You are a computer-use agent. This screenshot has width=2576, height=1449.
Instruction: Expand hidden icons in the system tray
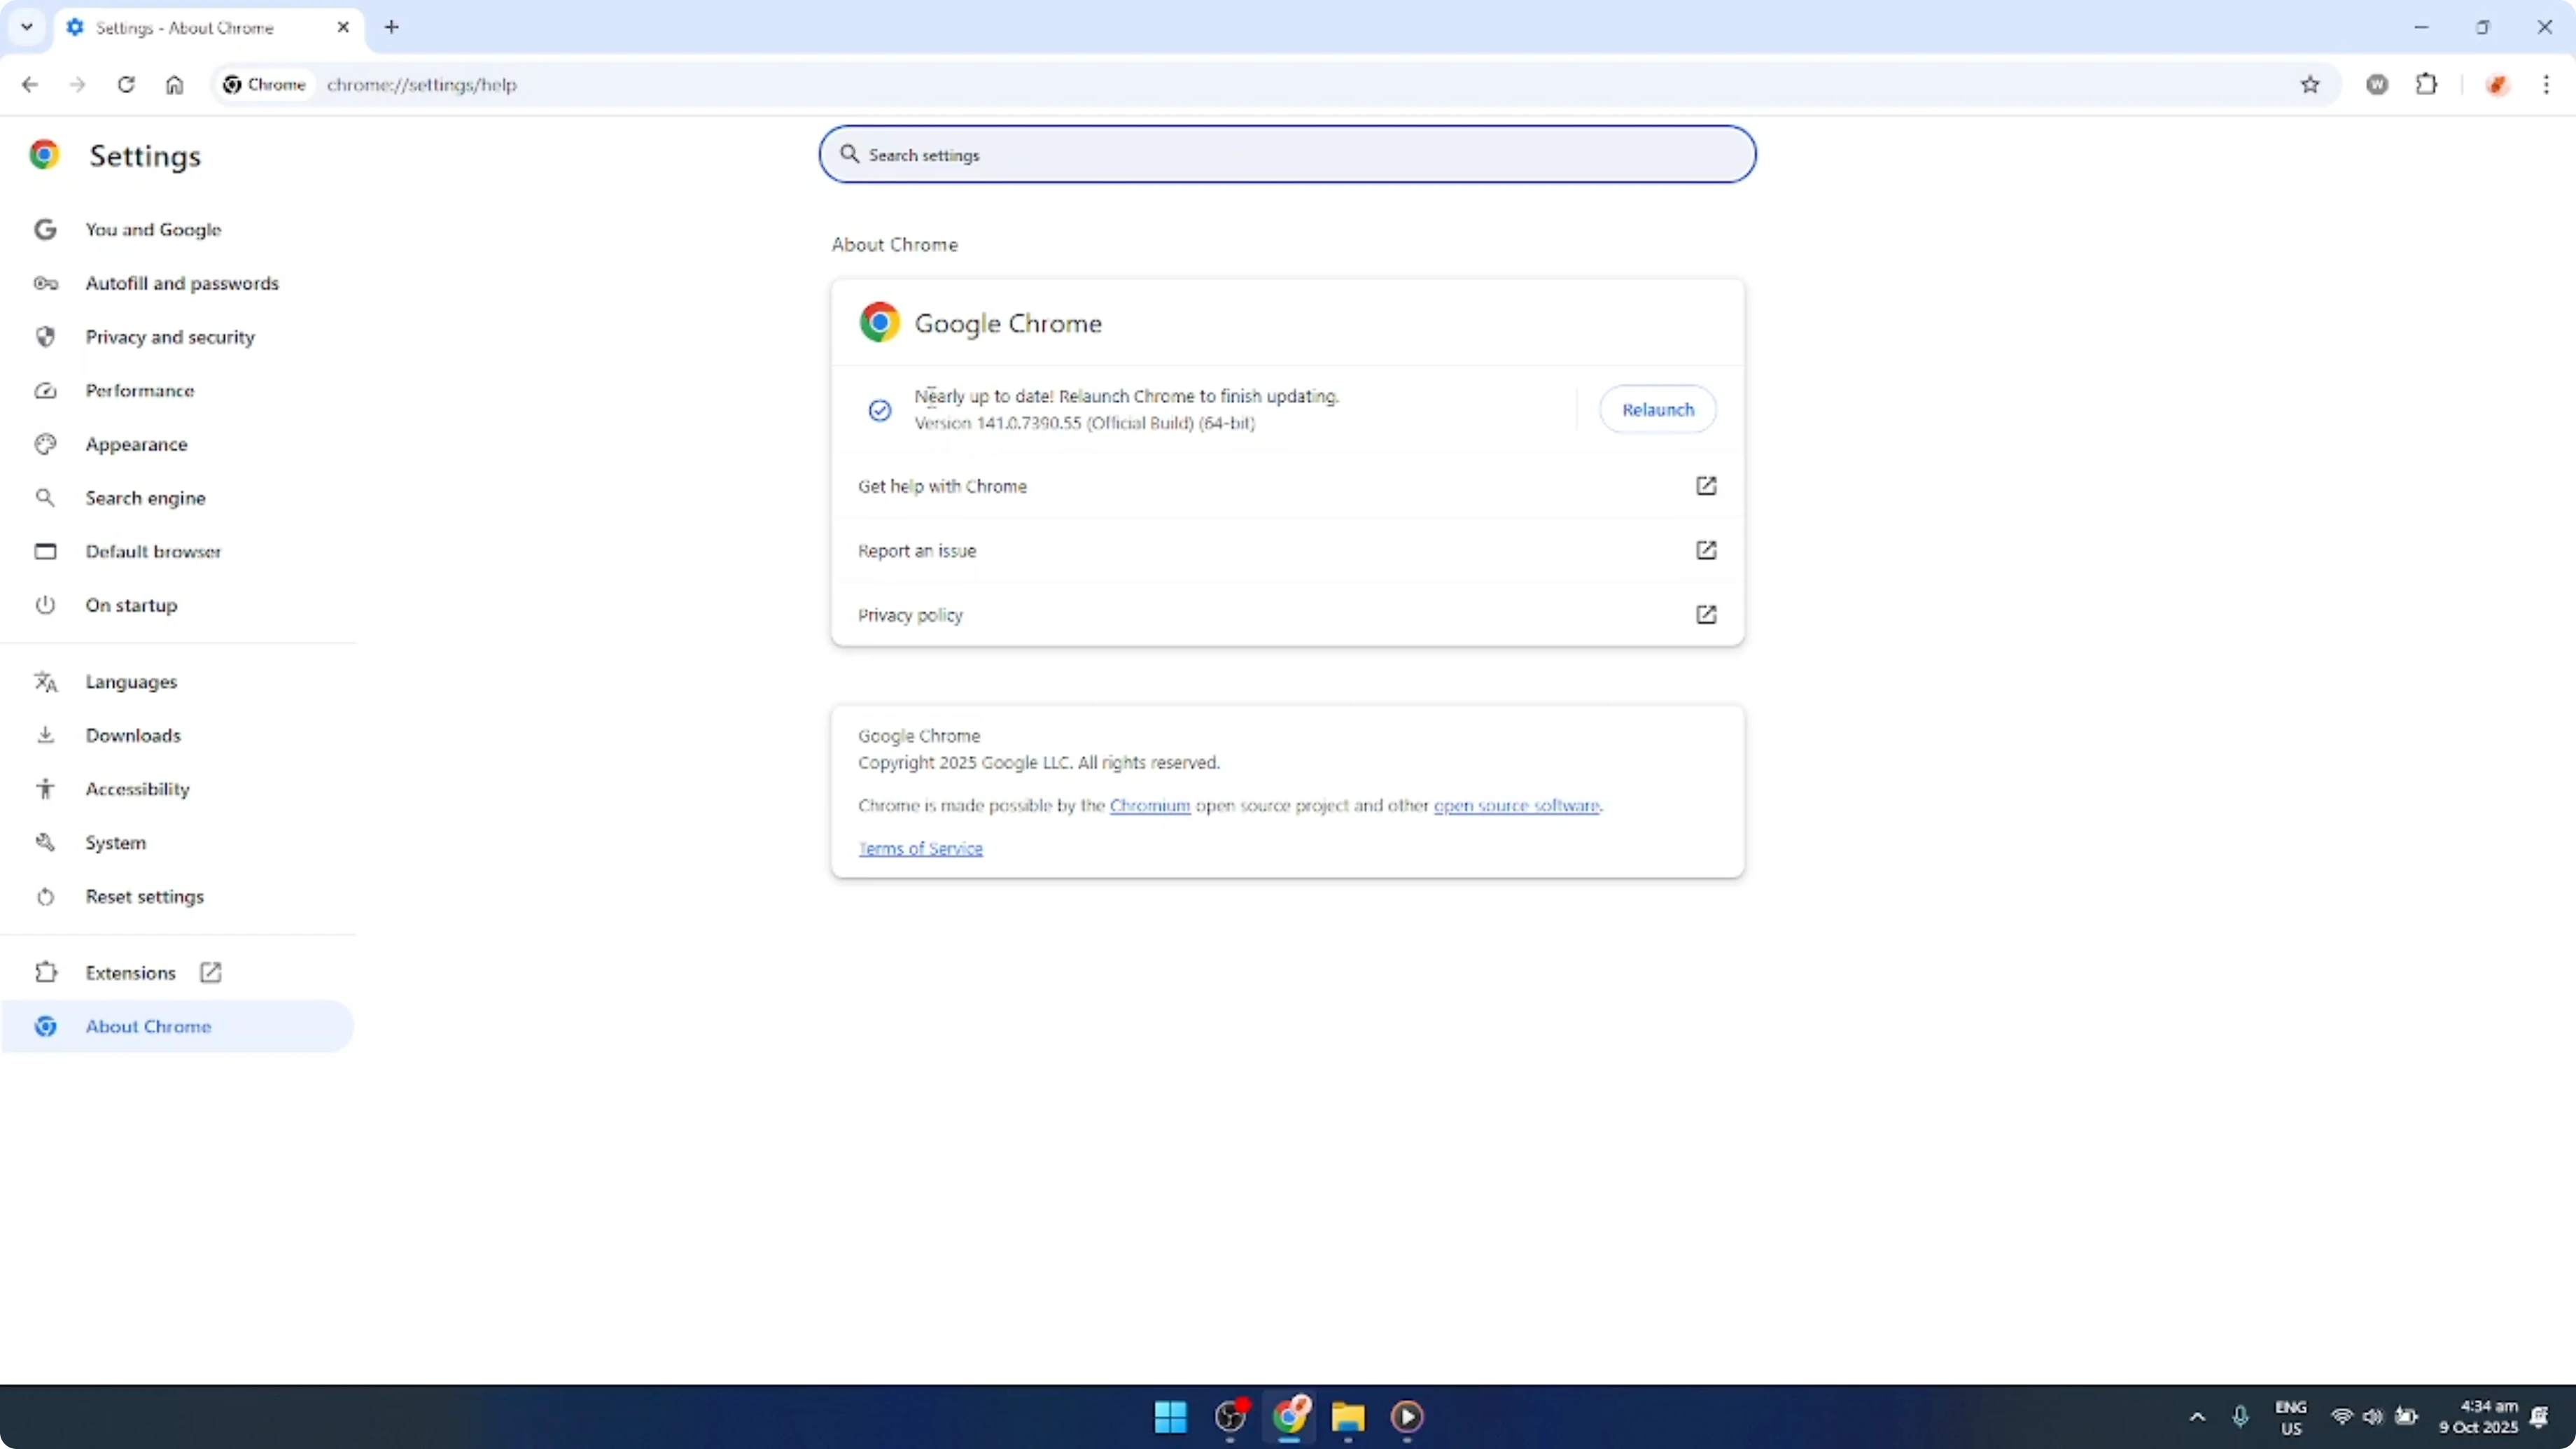click(2196, 1417)
